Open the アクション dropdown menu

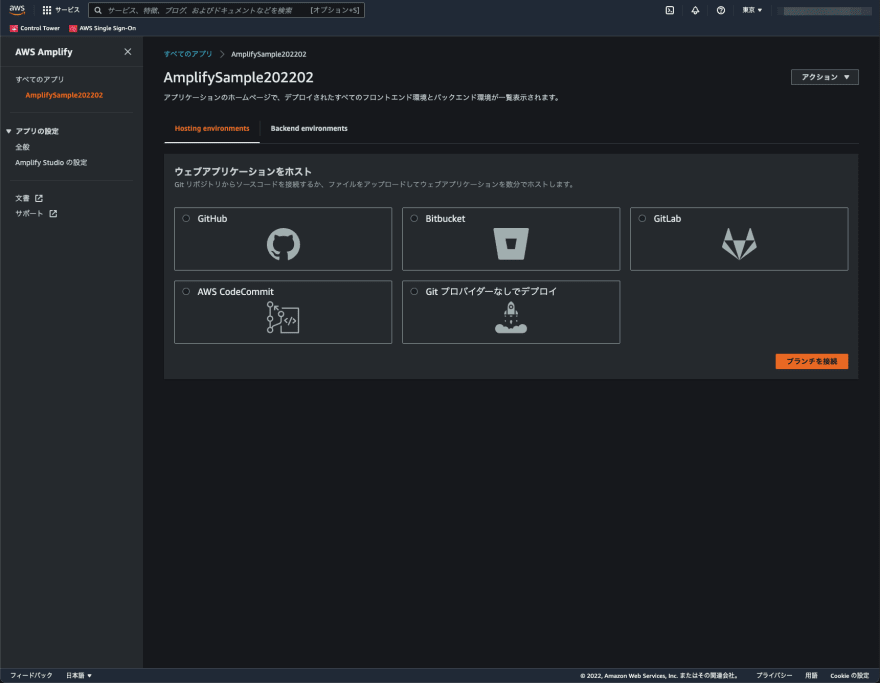point(824,77)
